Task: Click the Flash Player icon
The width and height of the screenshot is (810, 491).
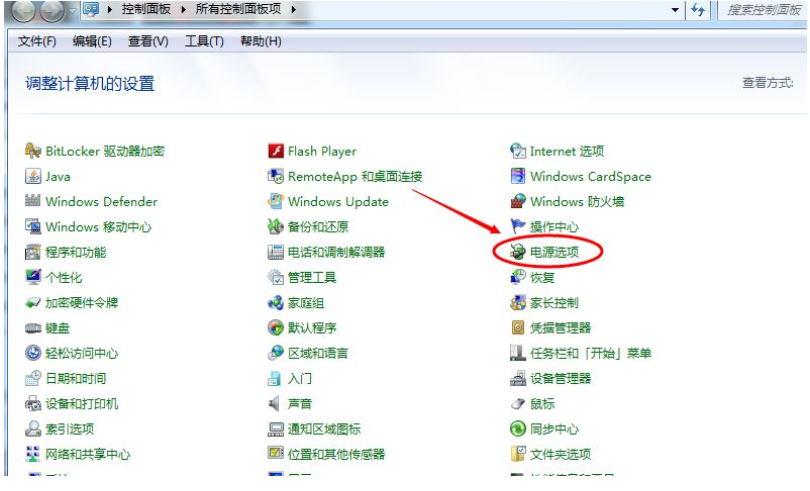Action: pos(276,152)
